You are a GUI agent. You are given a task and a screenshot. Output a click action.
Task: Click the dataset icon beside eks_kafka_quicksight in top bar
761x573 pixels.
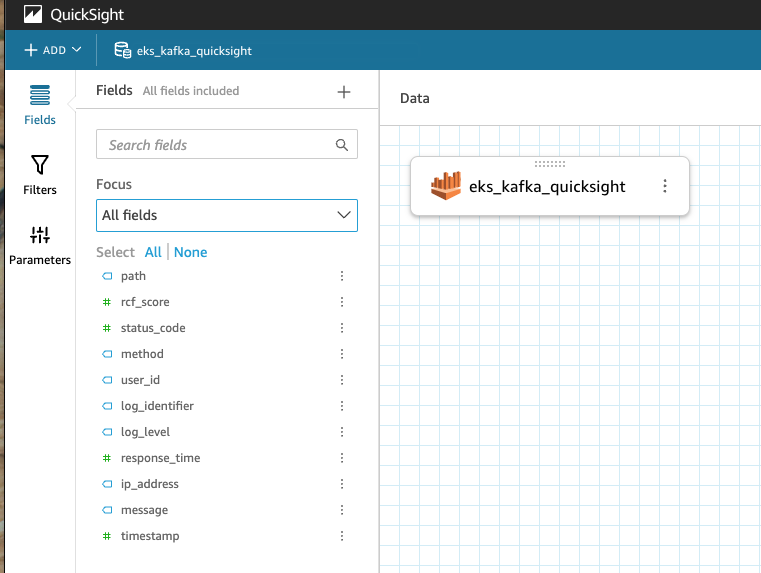pyautogui.click(x=122, y=50)
